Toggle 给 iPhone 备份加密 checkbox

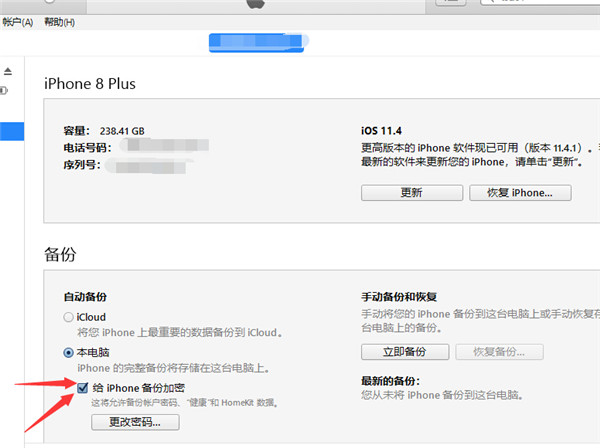pyautogui.click(x=82, y=388)
